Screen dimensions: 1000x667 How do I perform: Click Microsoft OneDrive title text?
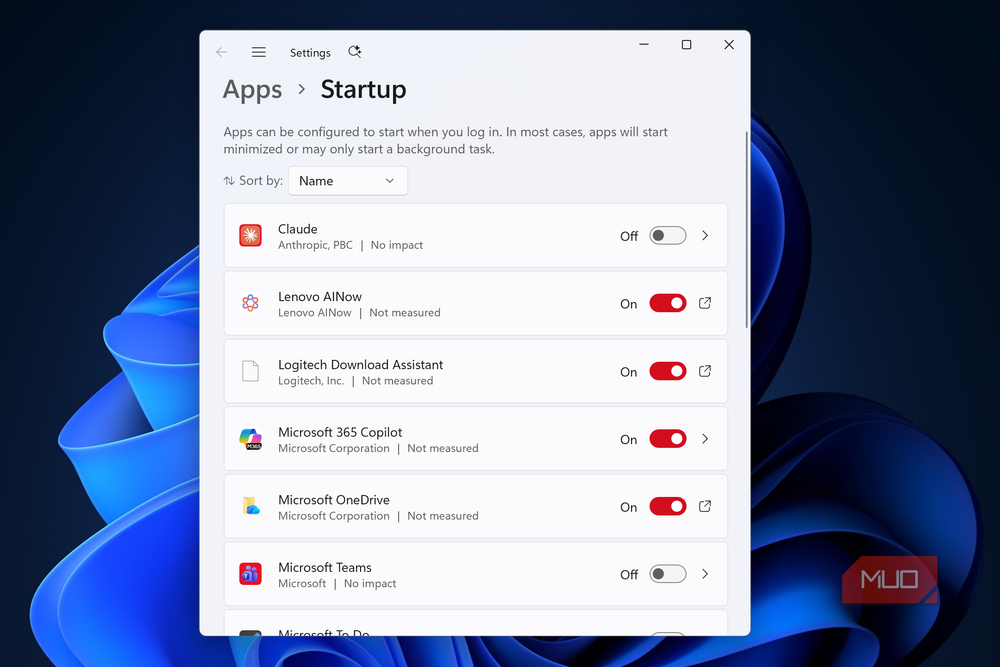(x=334, y=500)
